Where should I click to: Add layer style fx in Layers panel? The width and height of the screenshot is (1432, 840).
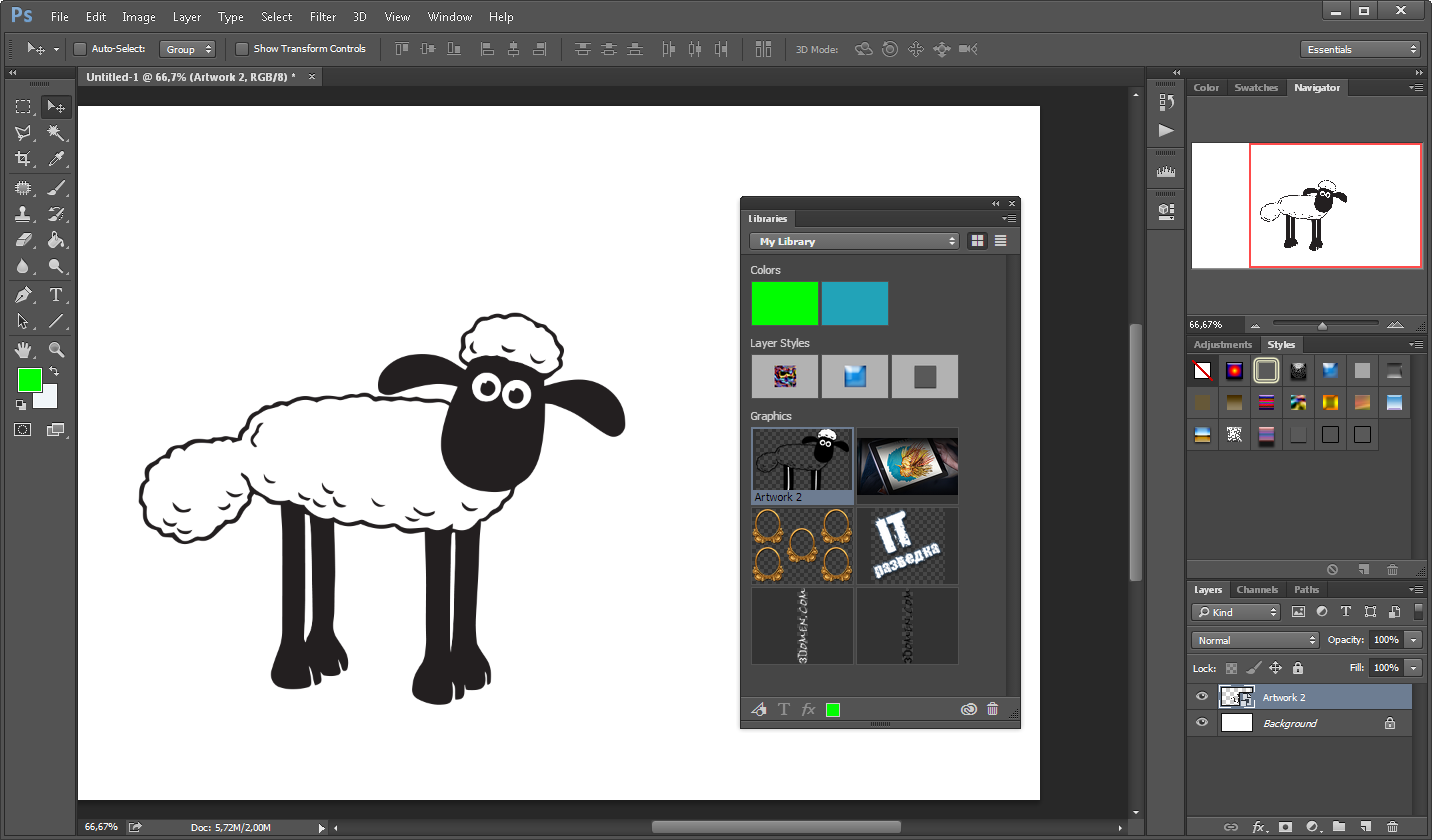pyautogui.click(x=1259, y=827)
